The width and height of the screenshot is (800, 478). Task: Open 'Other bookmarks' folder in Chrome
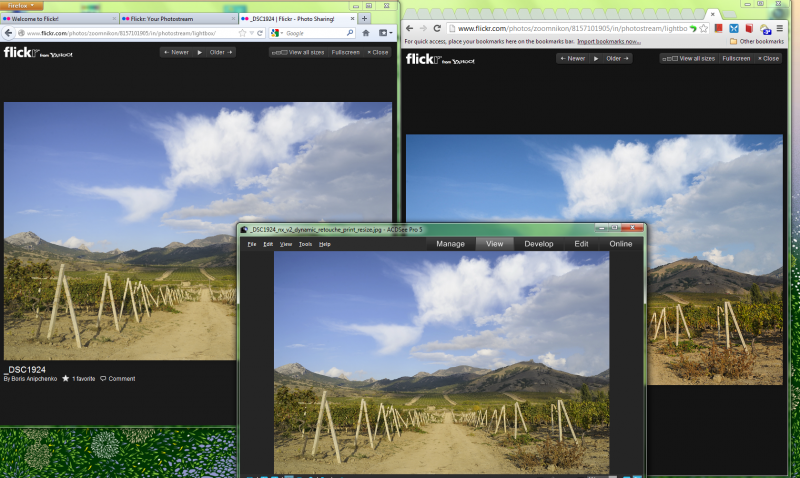[757, 41]
